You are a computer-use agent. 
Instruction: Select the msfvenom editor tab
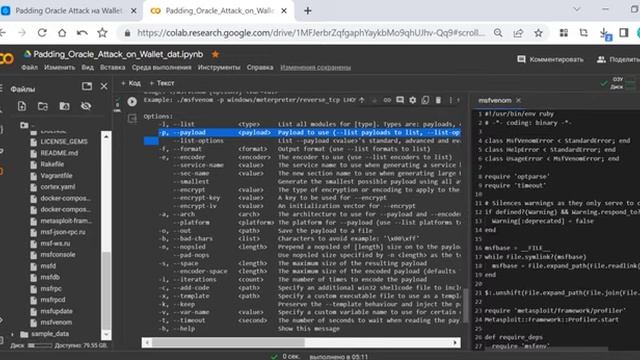click(495, 100)
